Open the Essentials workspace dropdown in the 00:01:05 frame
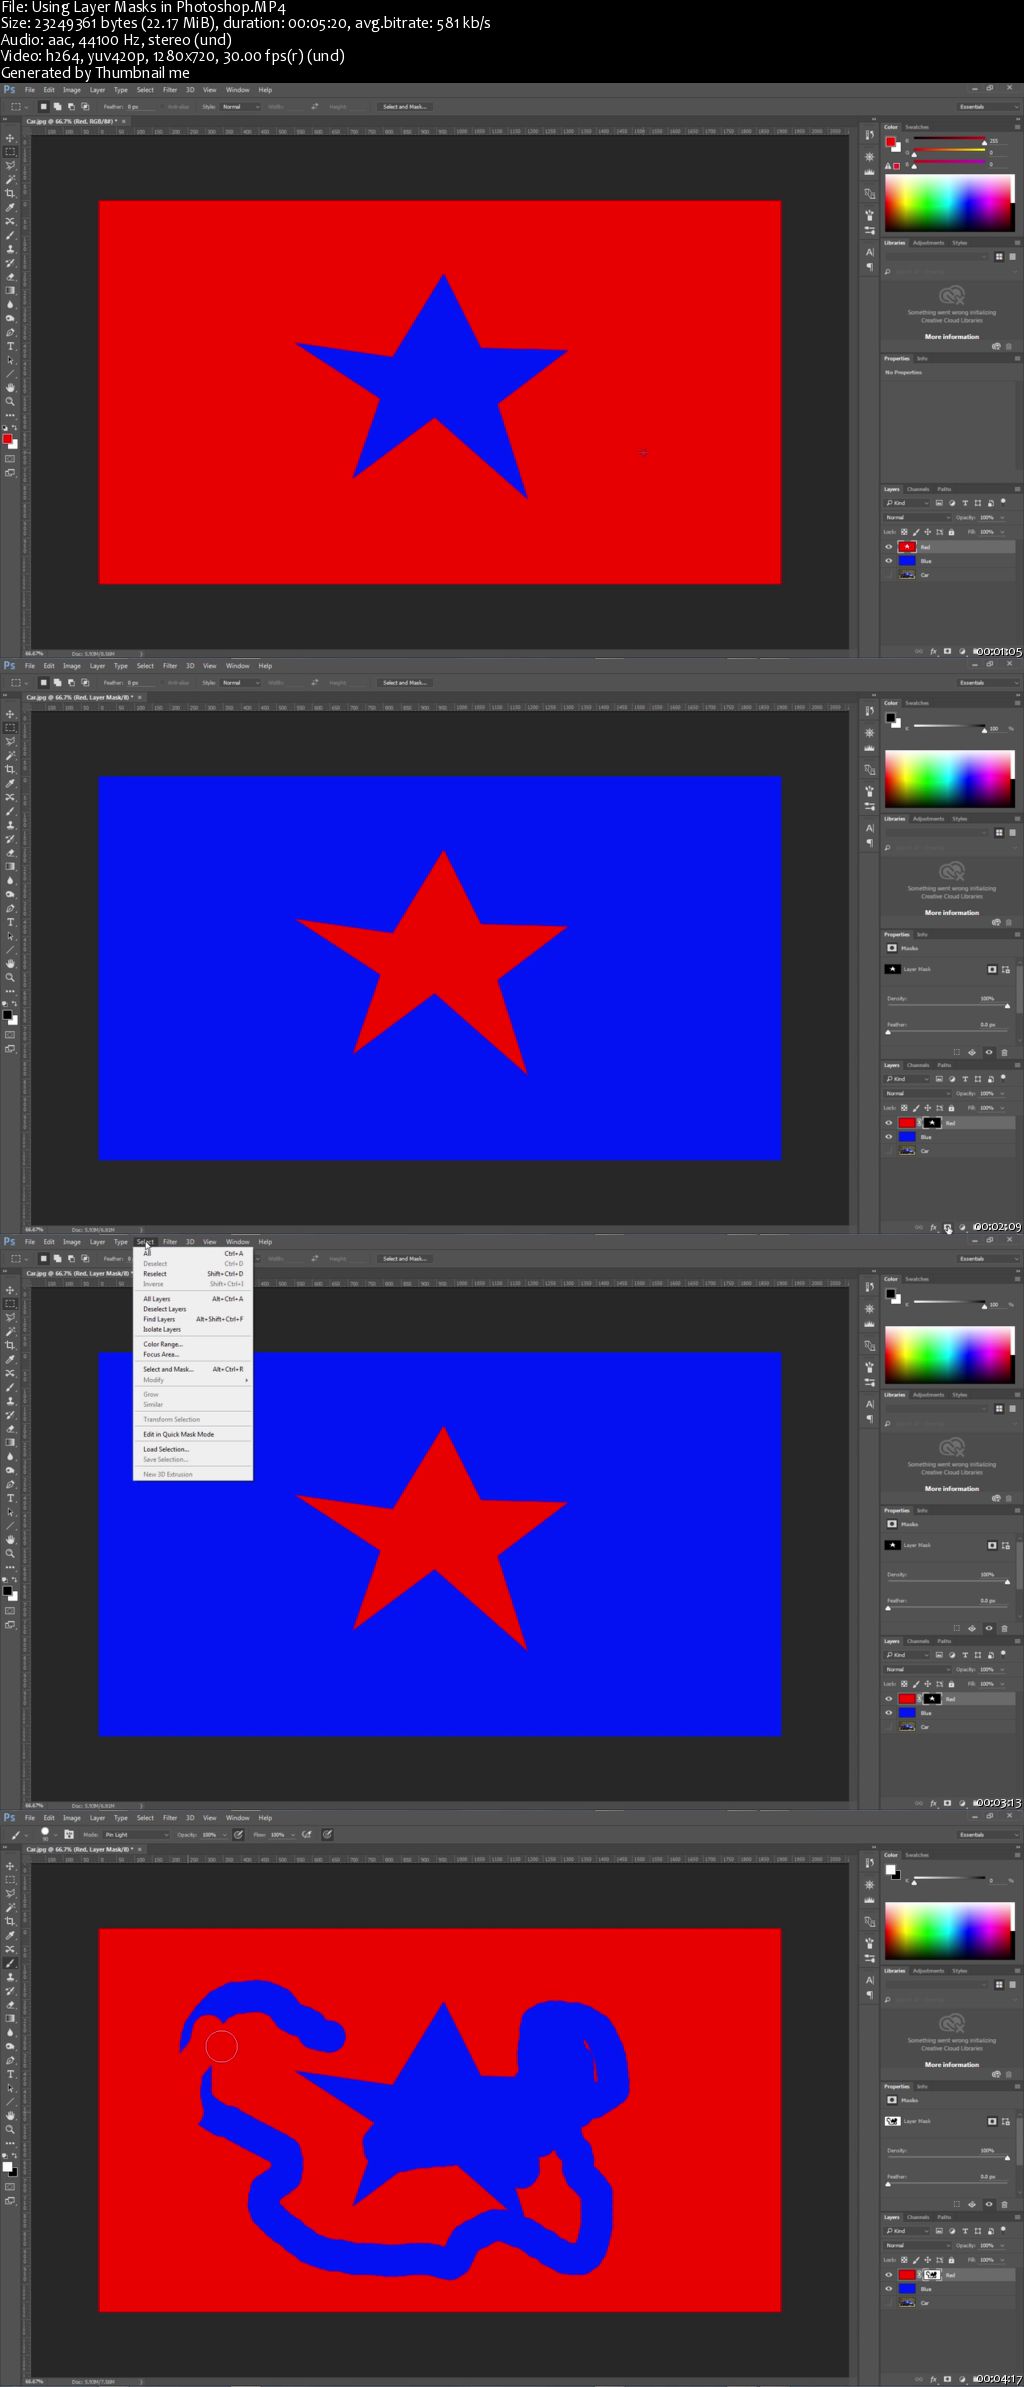Image resolution: width=1024 pixels, height=2387 pixels. (987, 107)
